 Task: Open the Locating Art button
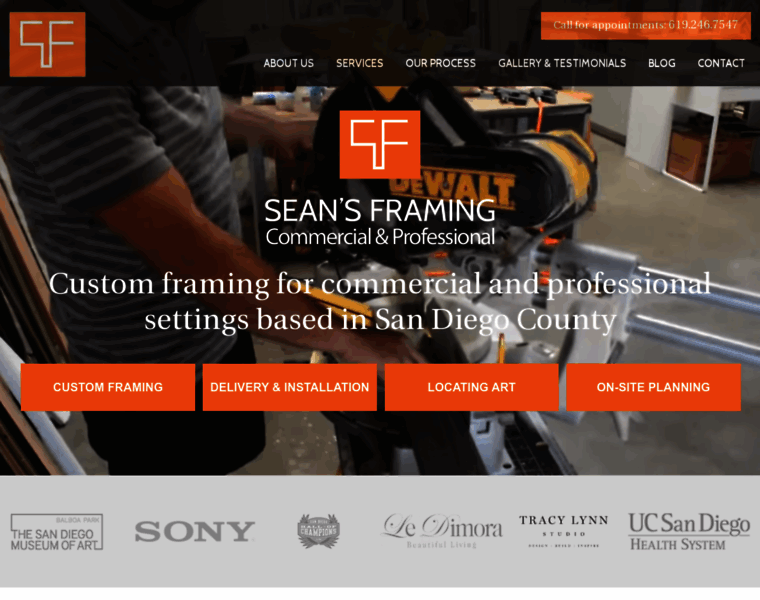pos(472,387)
